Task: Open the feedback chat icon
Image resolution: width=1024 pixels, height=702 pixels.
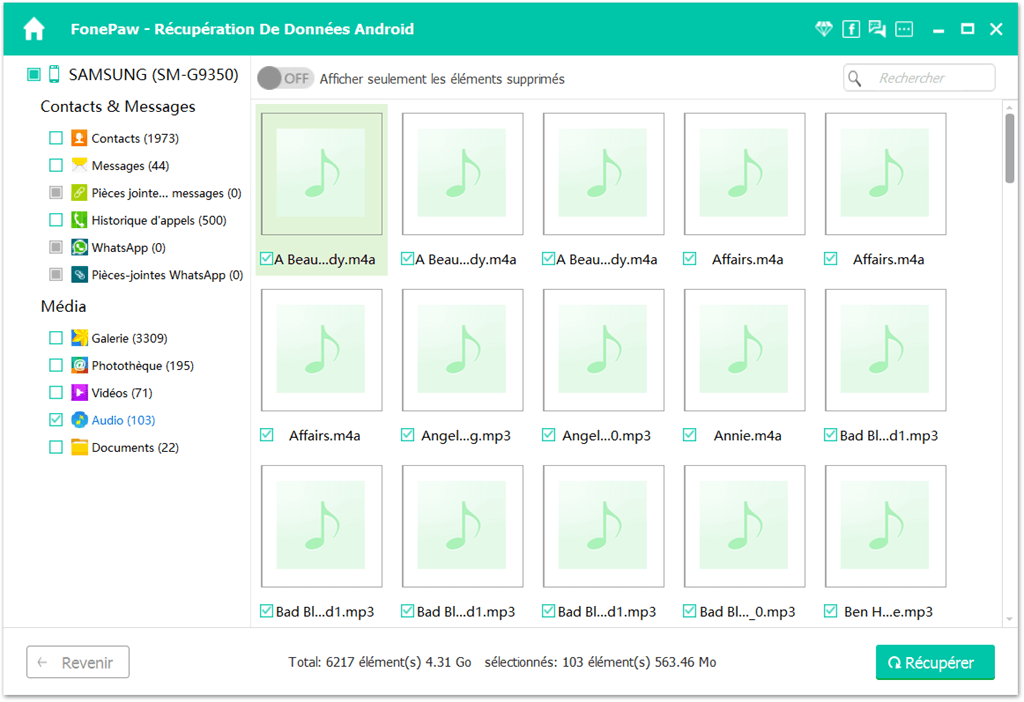Action: click(x=877, y=29)
